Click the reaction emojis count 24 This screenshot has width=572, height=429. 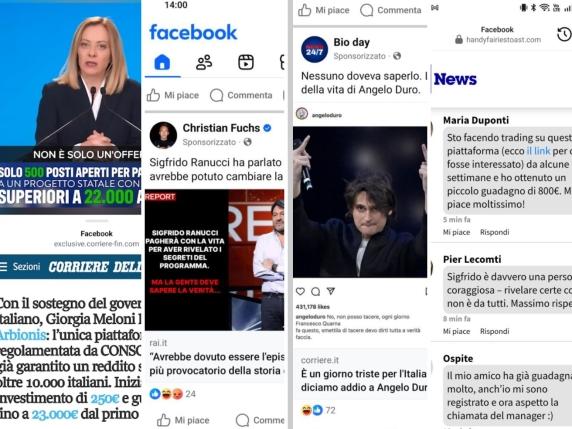pyautogui.click(x=173, y=394)
